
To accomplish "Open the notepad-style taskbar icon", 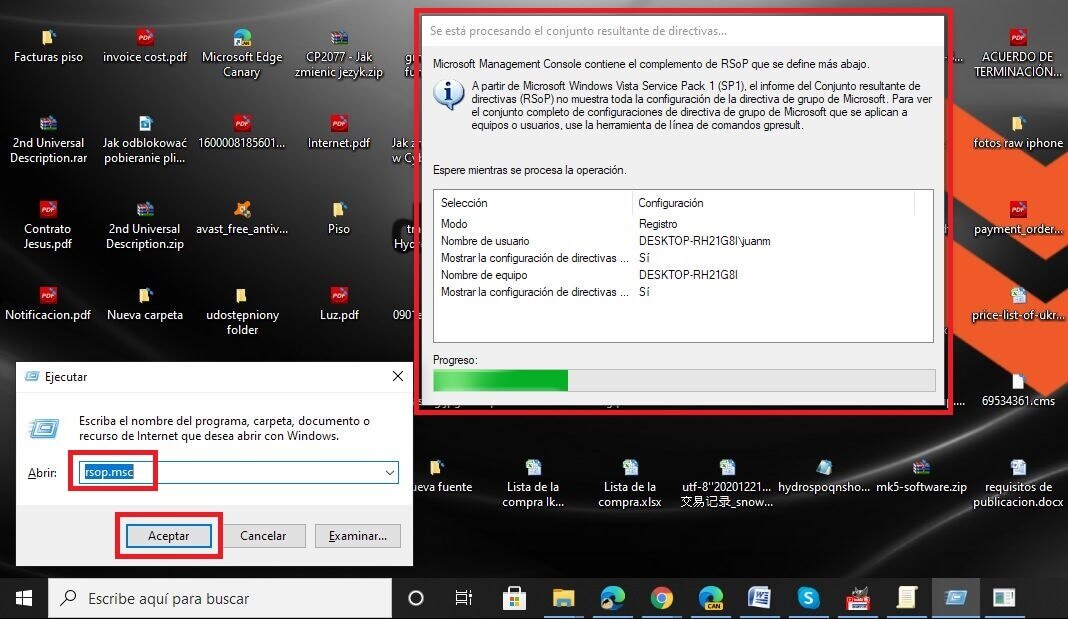I will coord(907,599).
